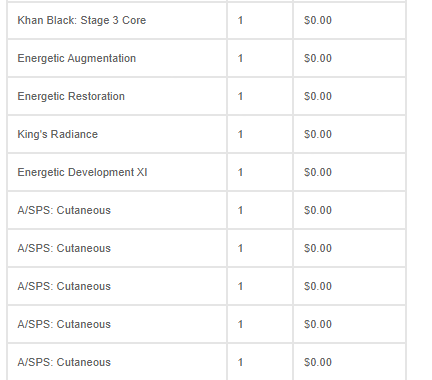Screen dimensions: 432x380
Task: Click the last A/SPS: Cutaneous entry
Action: (x=64, y=362)
